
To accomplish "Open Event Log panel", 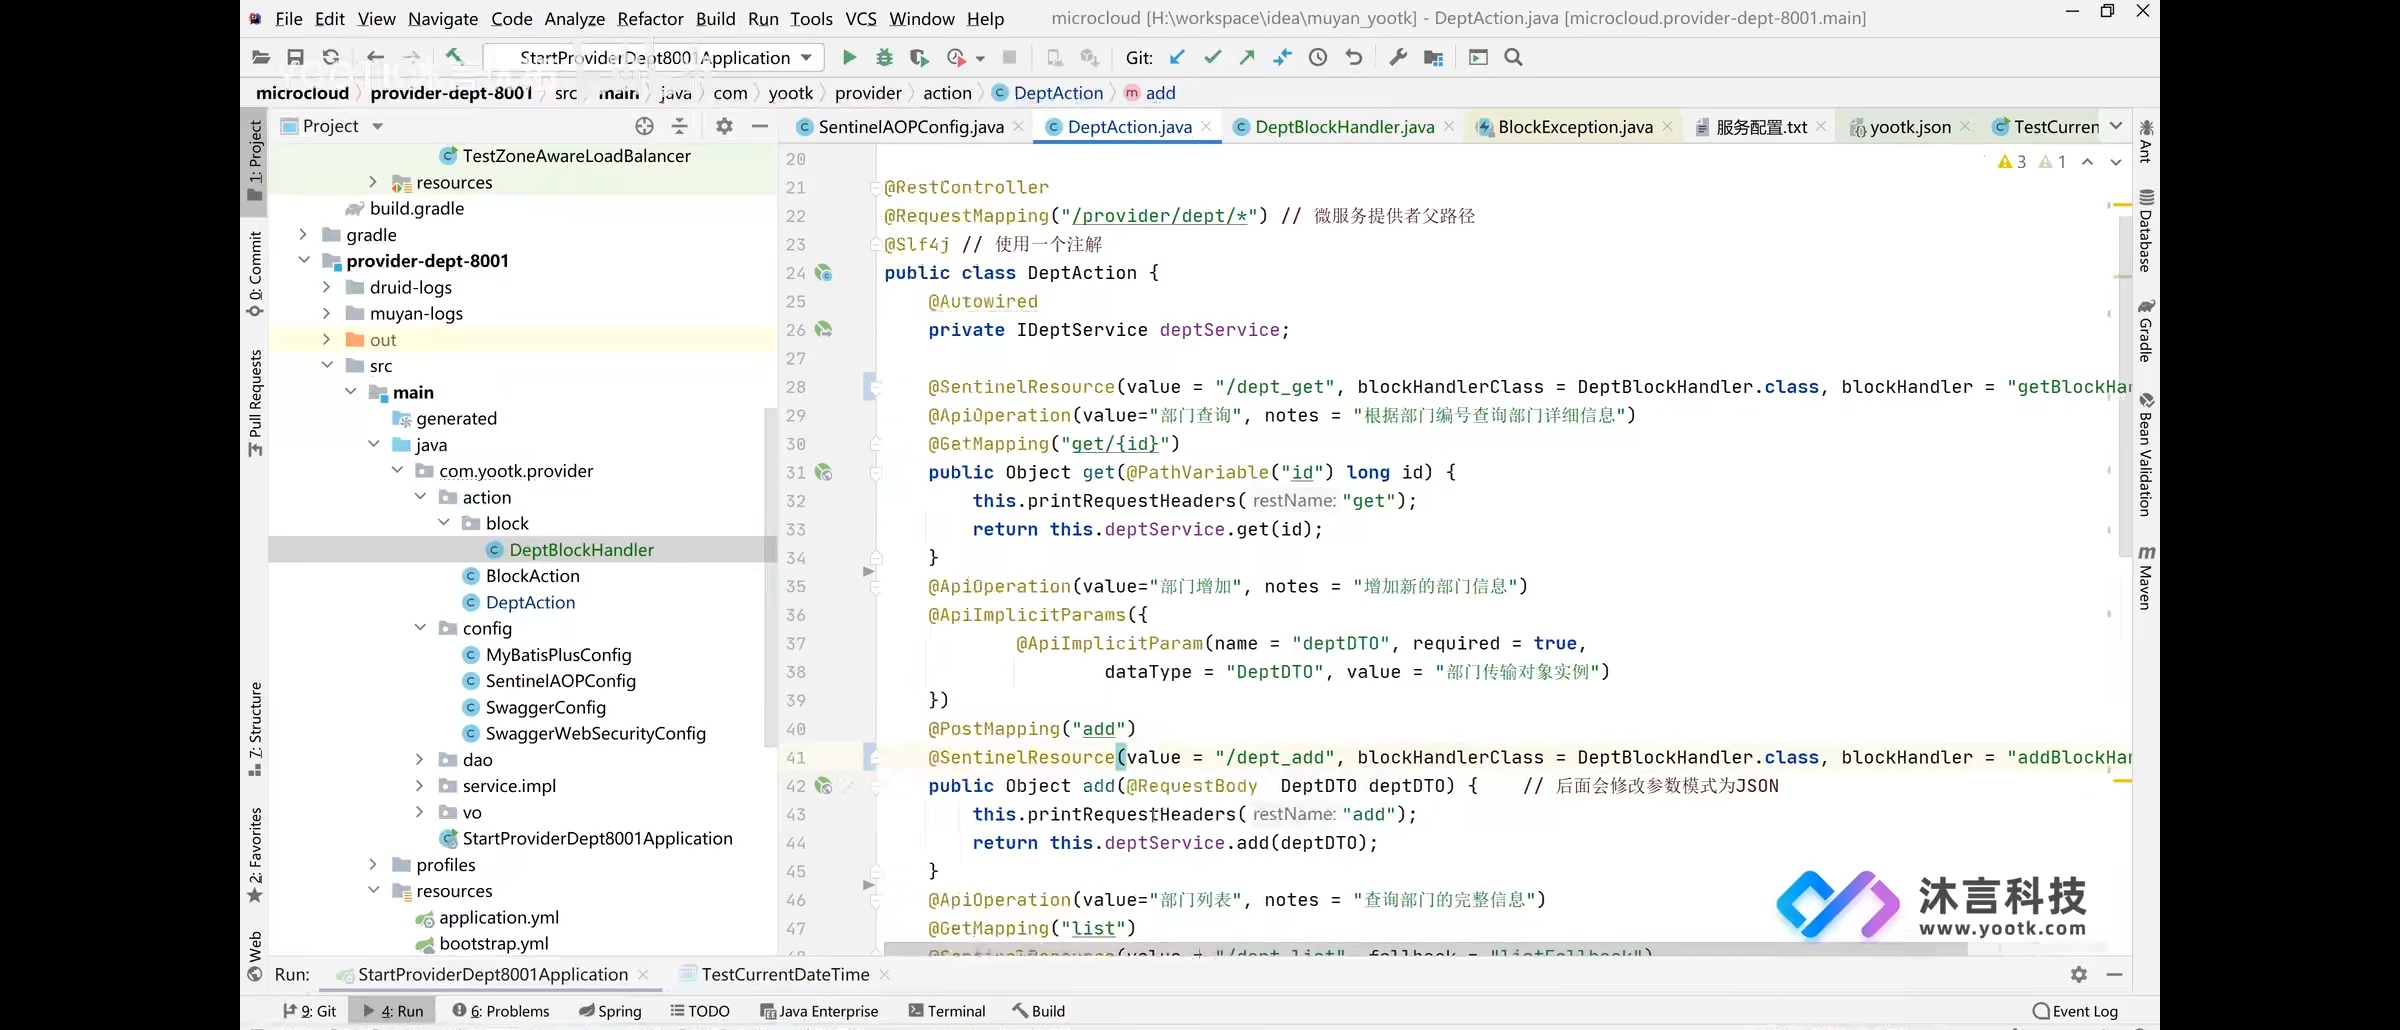I will pyautogui.click(x=2075, y=1011).
